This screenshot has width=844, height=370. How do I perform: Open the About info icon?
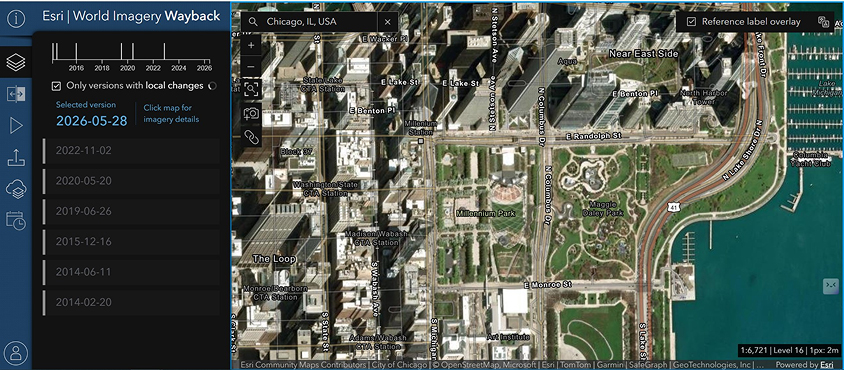tap(16, 19)
